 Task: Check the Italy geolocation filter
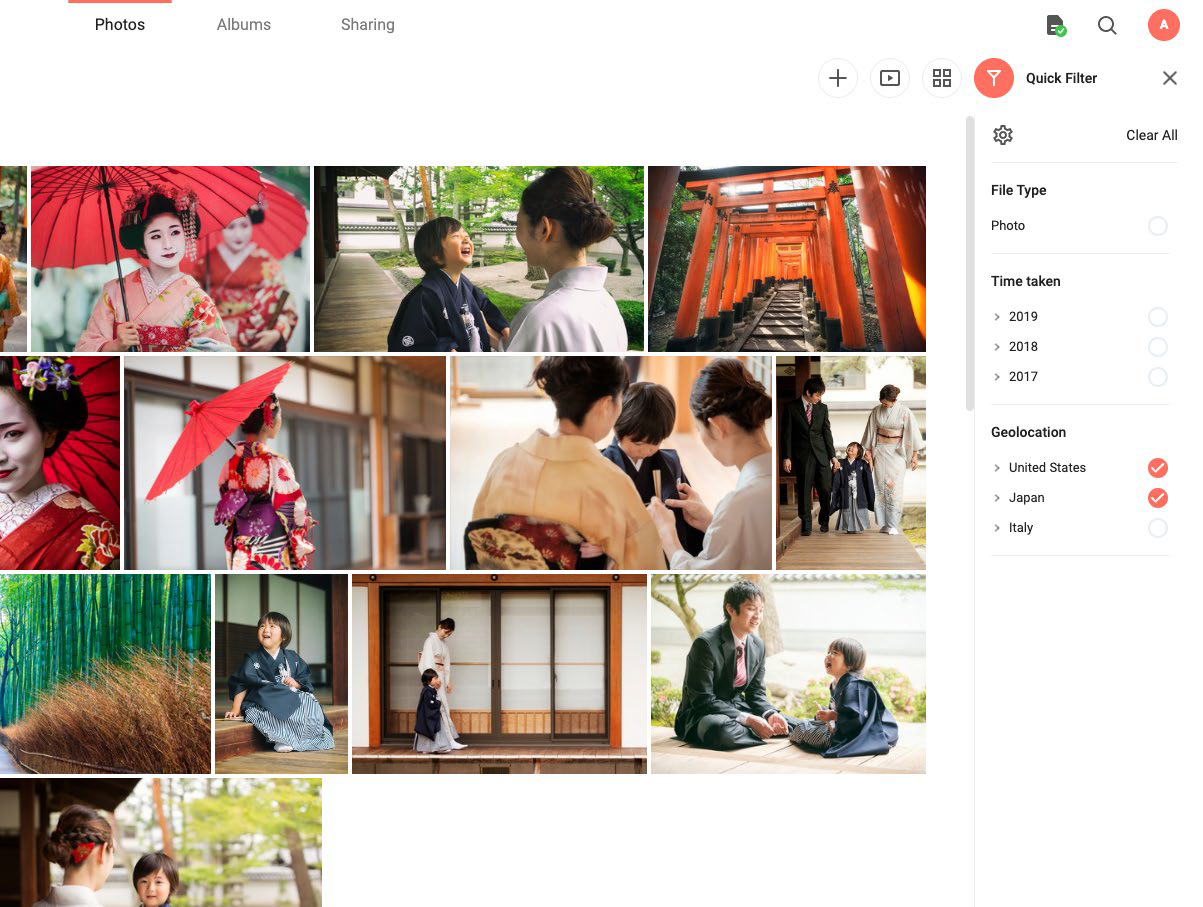click(x=1158, y=528)
